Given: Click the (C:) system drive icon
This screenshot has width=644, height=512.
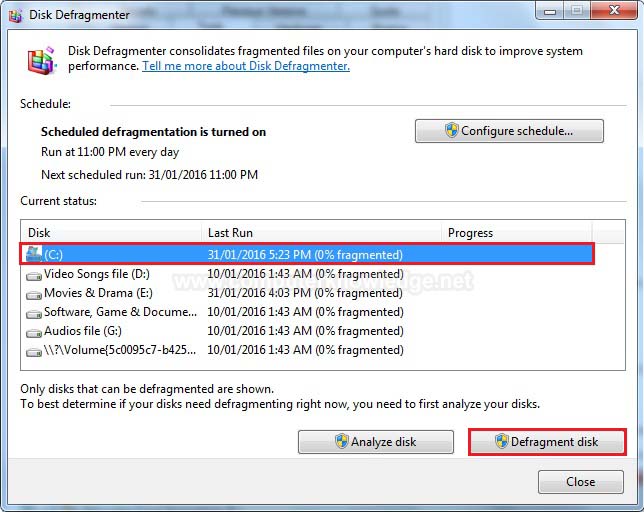Looking at the screenshot, I should tap(34, 254).
